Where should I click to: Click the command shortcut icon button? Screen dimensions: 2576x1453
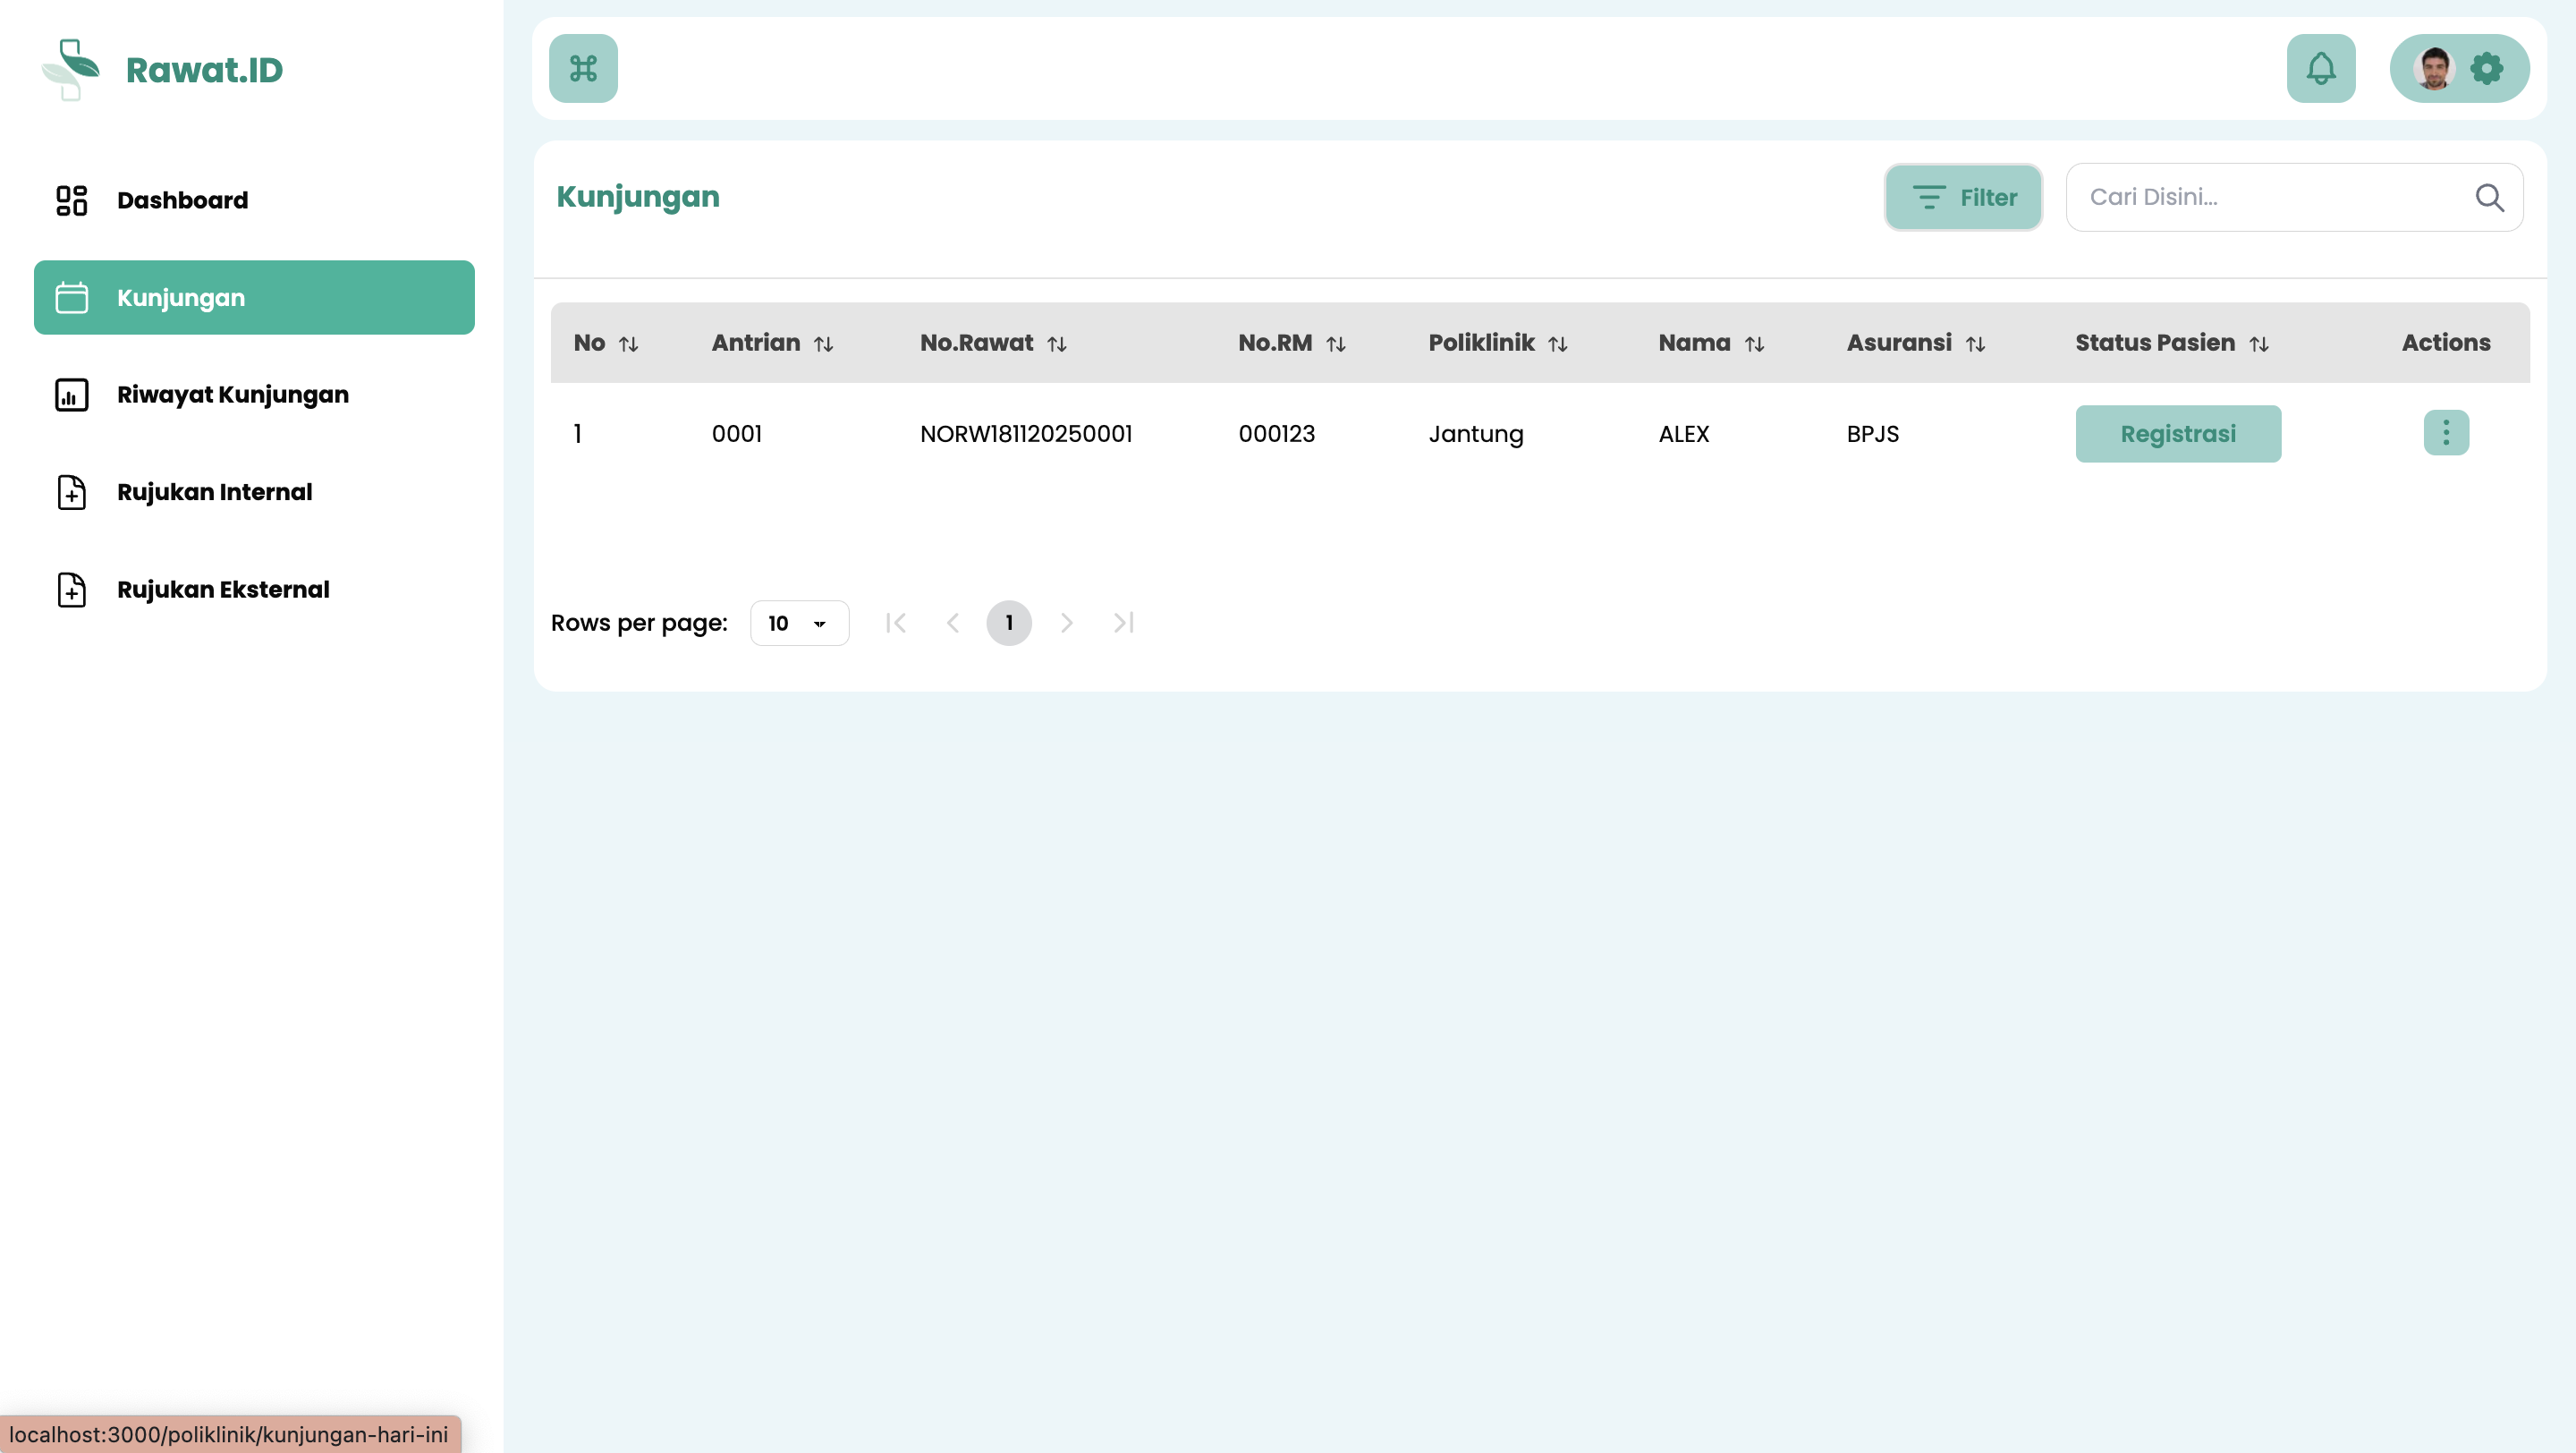583,68
